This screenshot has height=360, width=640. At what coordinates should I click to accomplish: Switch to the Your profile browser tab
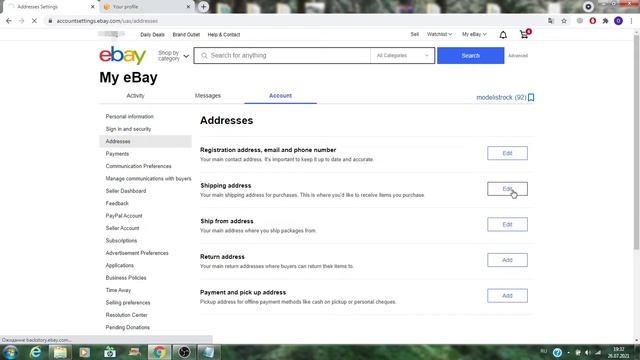(x=145, y=7)
